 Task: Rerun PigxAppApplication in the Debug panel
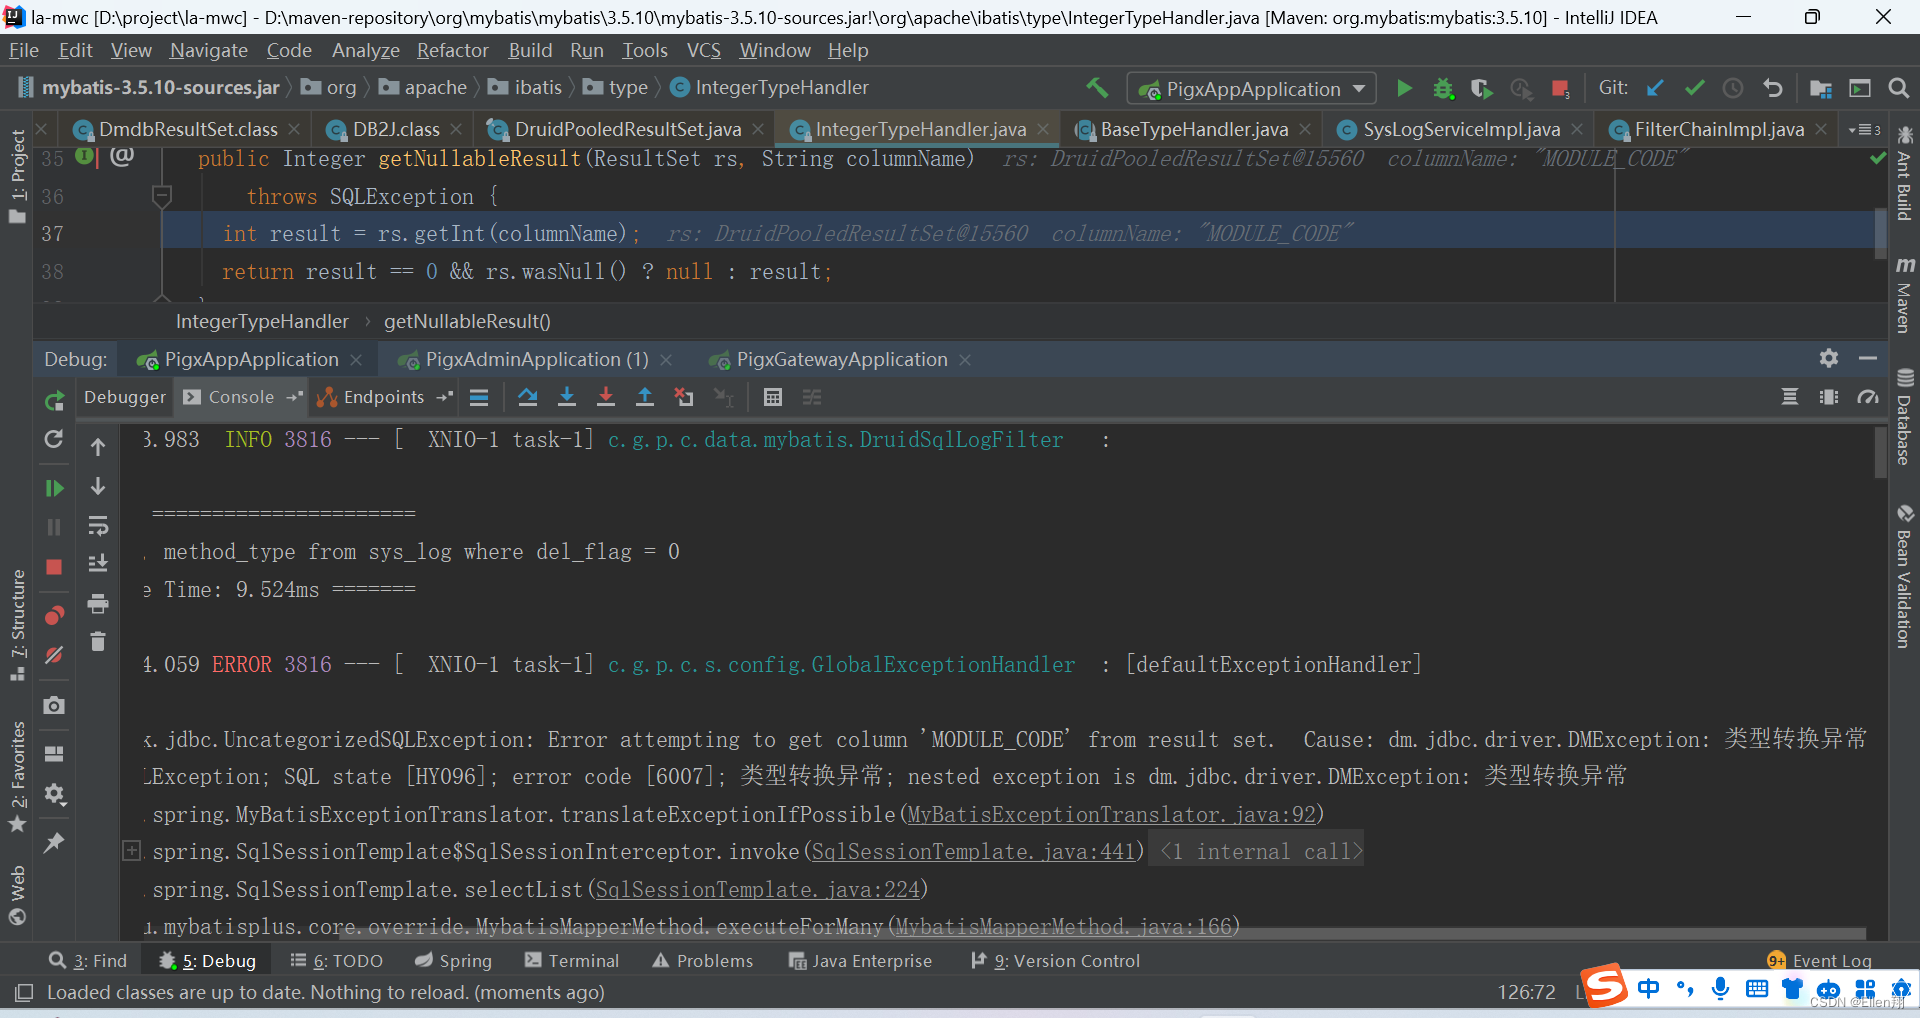coord(54,401)
